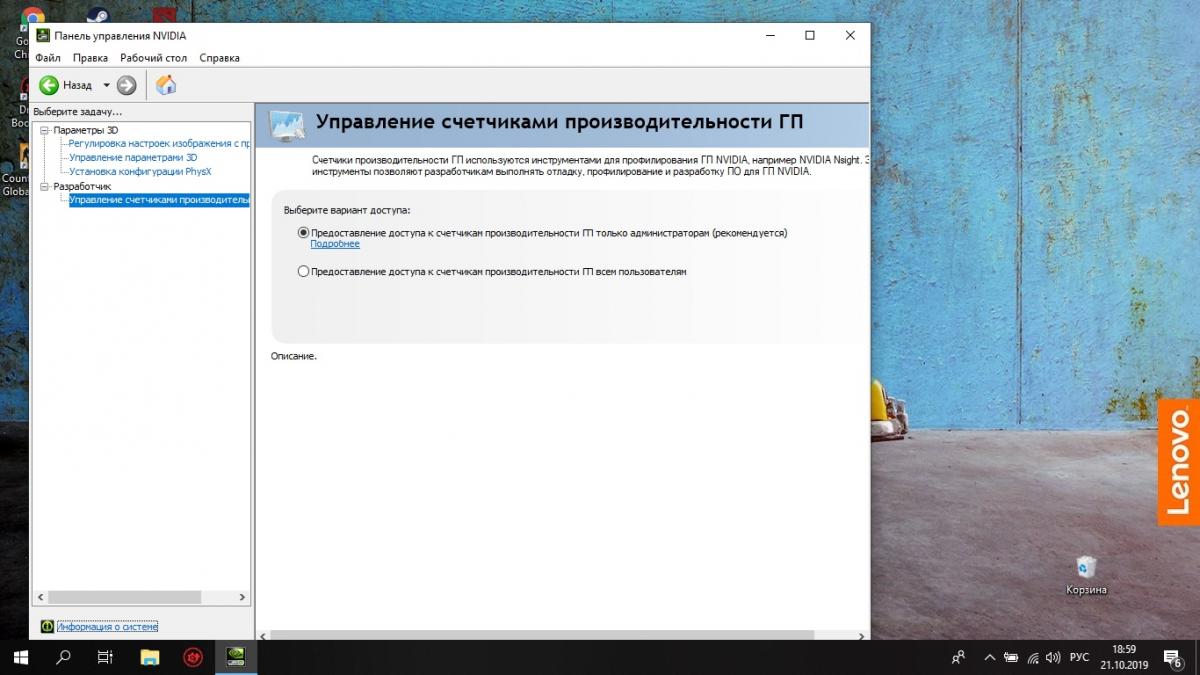This screenshot has width=1200, height=675.
Task: Click the Выберите задачу label
Action: (x=77, y=111)
